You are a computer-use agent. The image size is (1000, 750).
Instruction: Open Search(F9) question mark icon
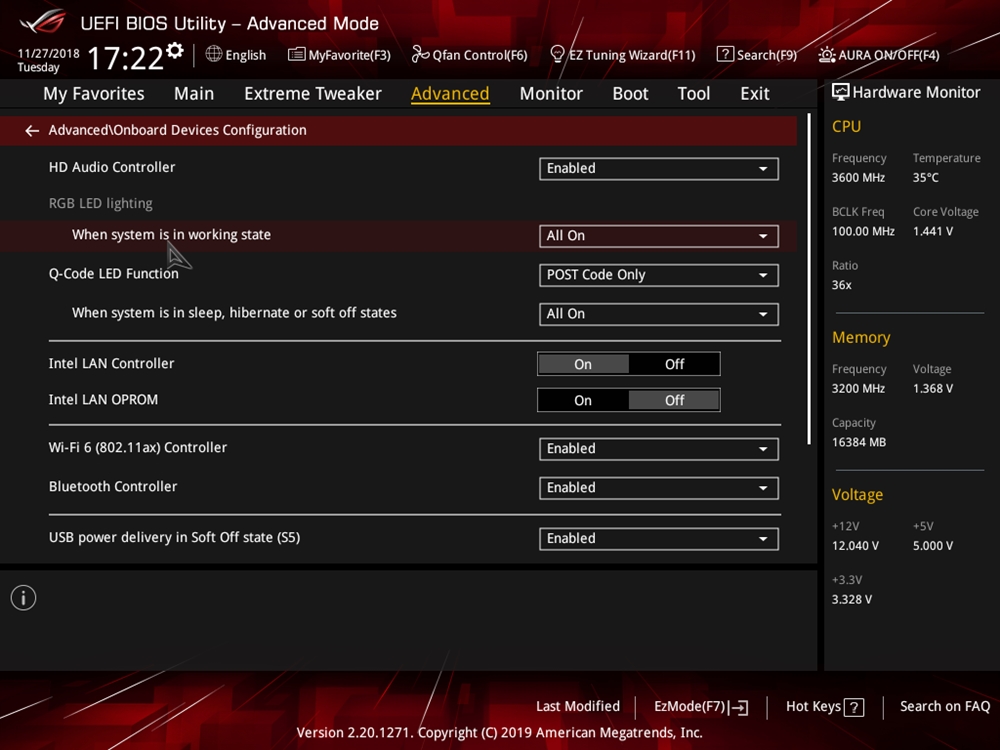[725, 55]
